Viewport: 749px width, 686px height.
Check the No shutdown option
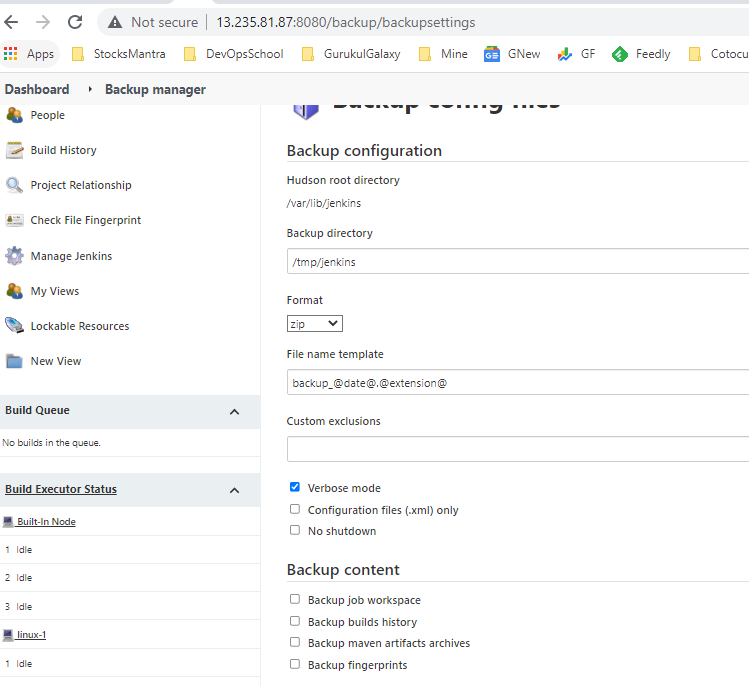pyautogui.click(x=295, y=530)
